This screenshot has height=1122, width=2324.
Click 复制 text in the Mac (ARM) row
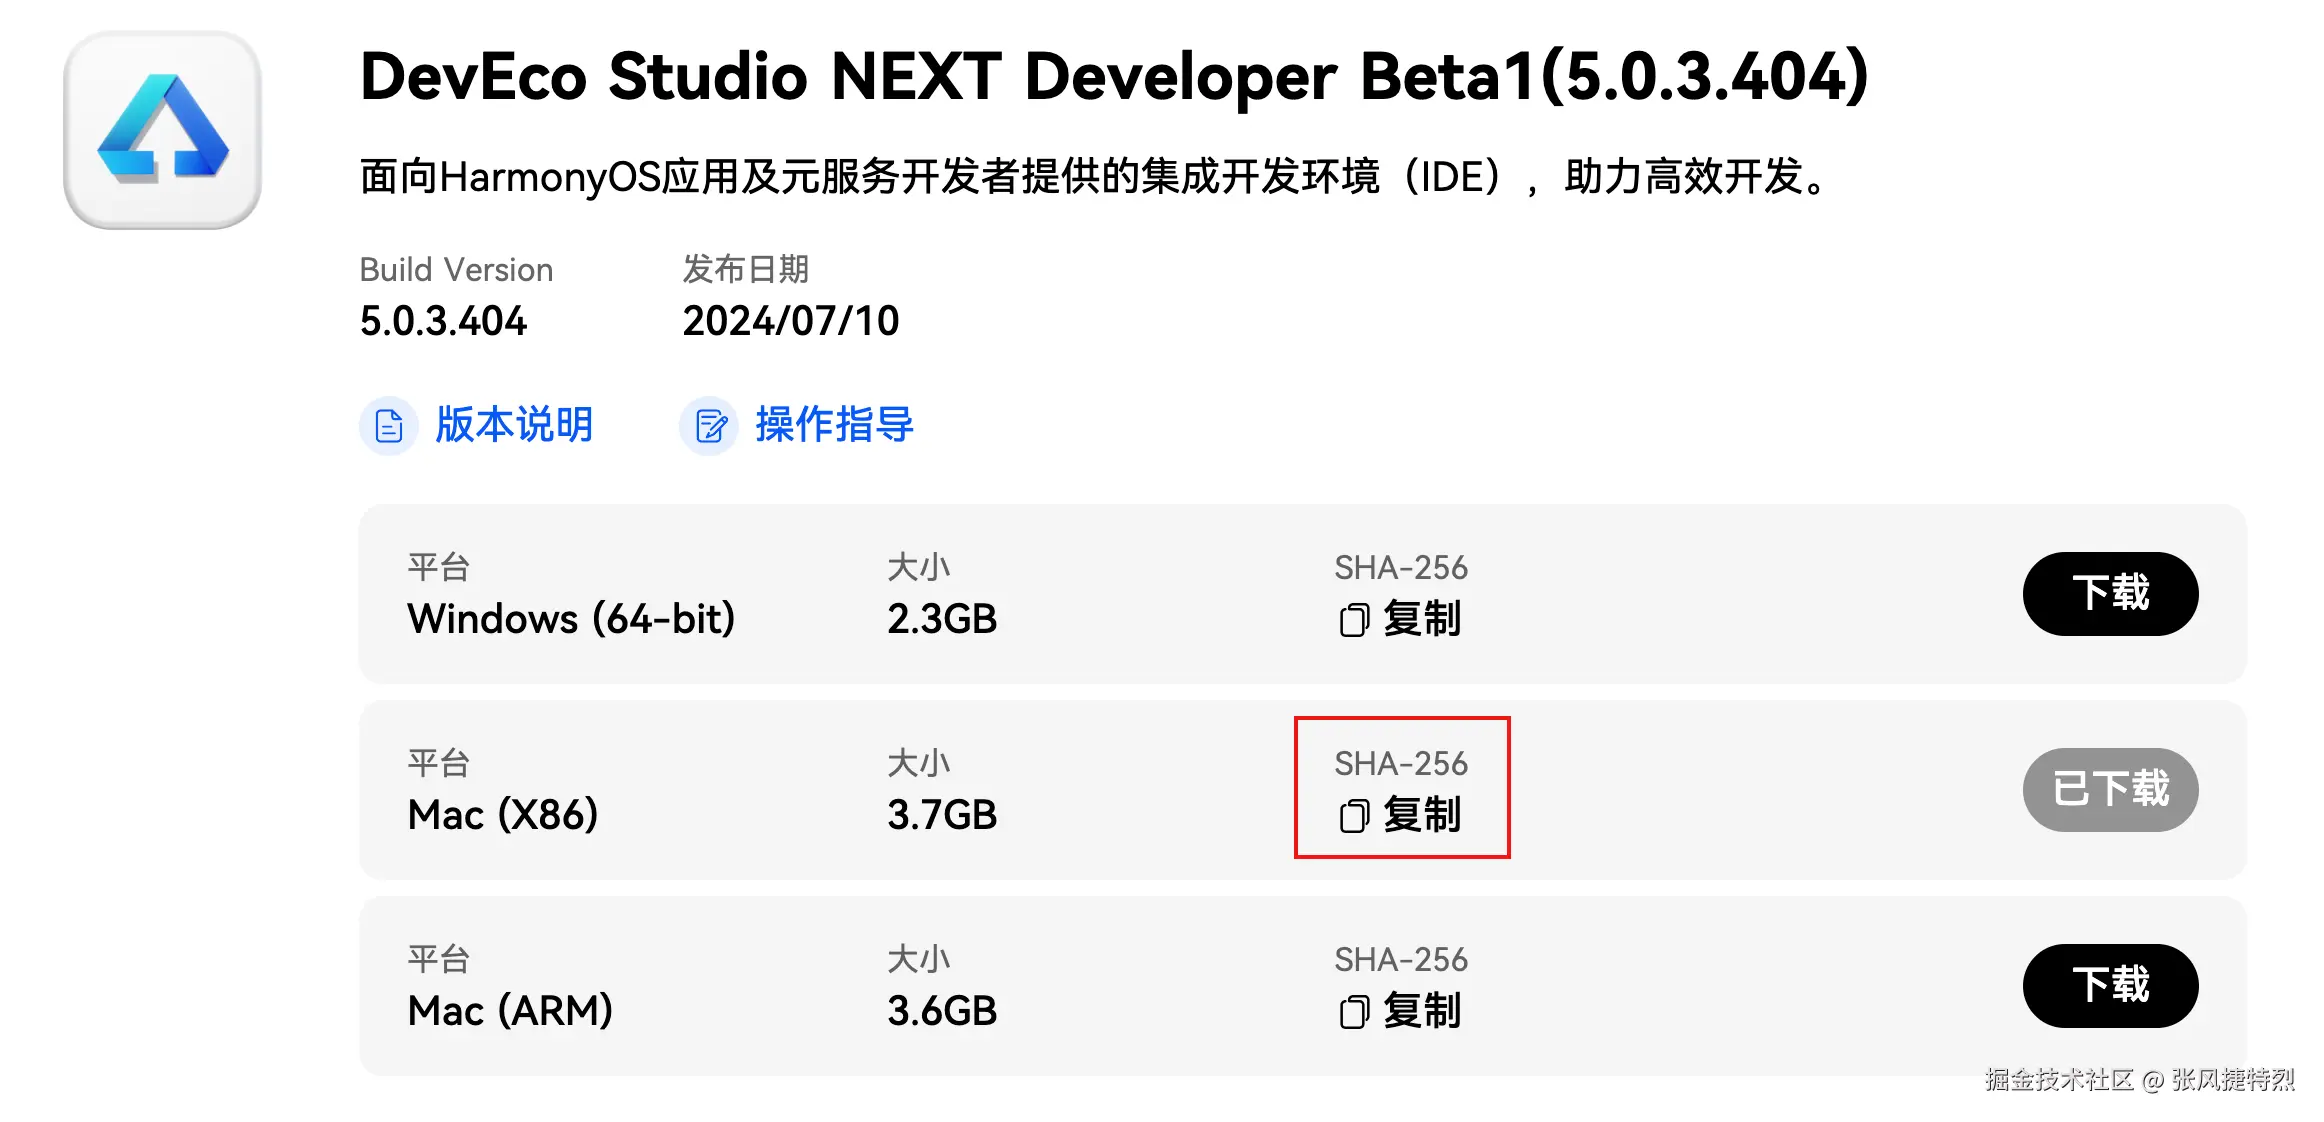(x=1423, y=1011)
